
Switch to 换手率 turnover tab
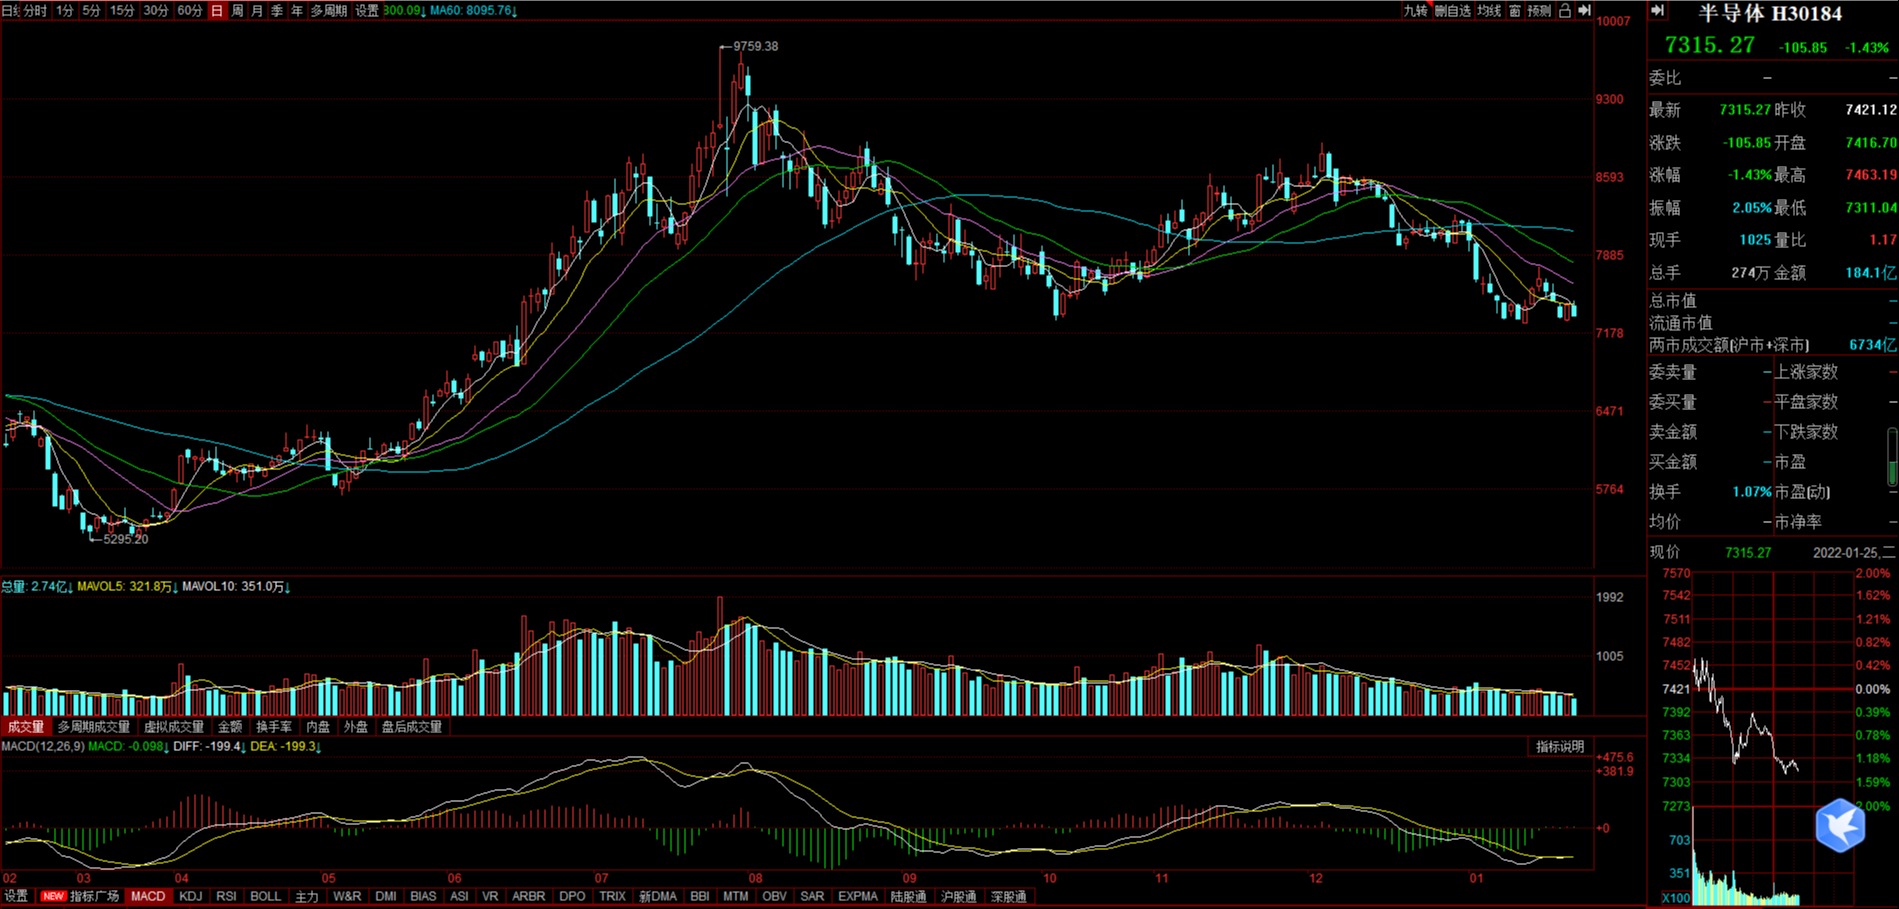(x=274, y=727)
